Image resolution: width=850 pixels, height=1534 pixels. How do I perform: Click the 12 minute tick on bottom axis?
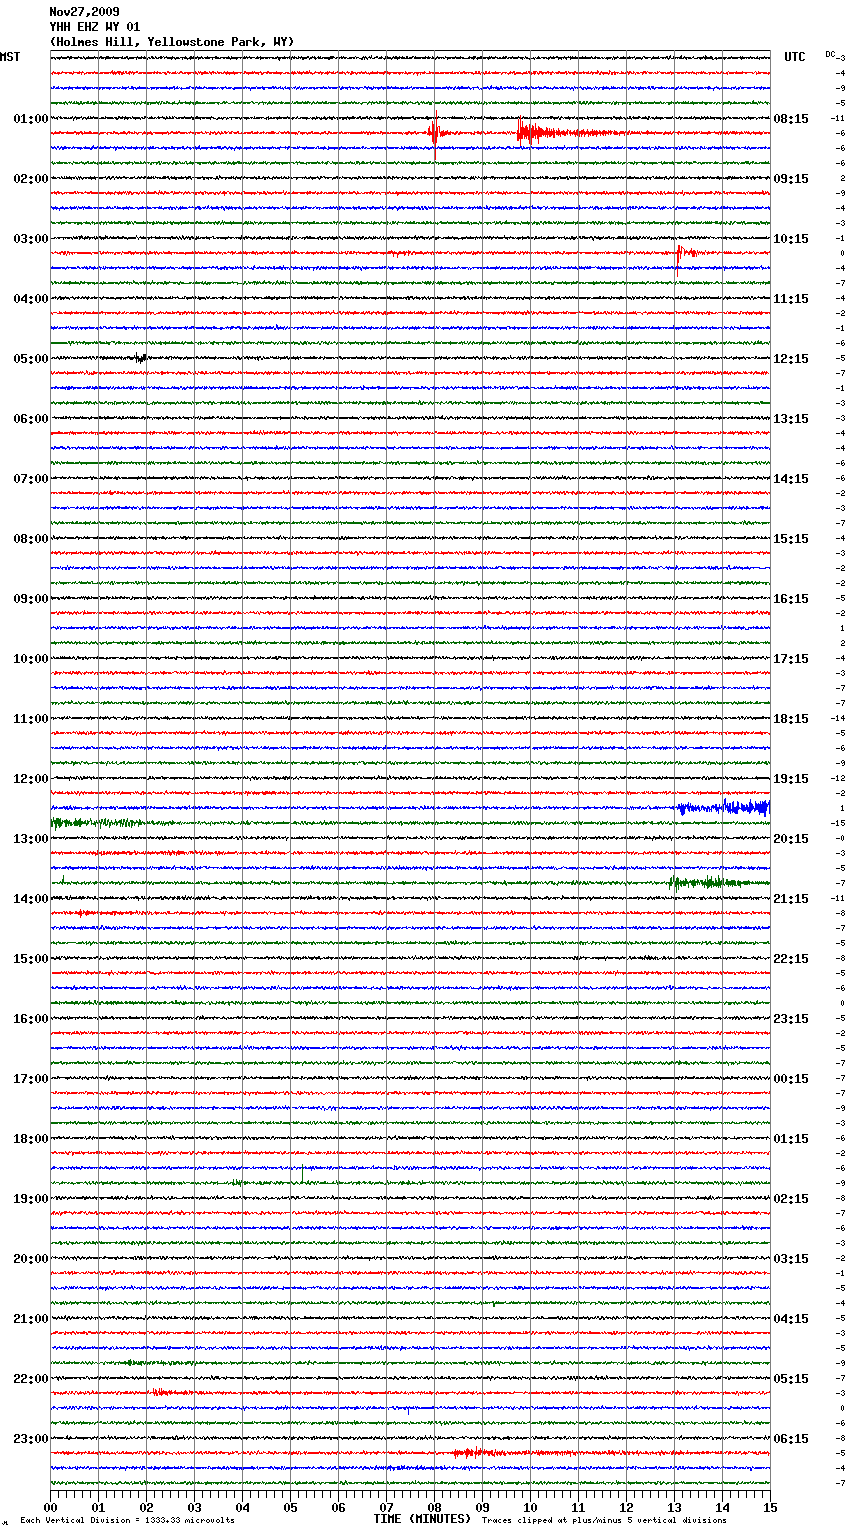click(x=626, y=1507)
